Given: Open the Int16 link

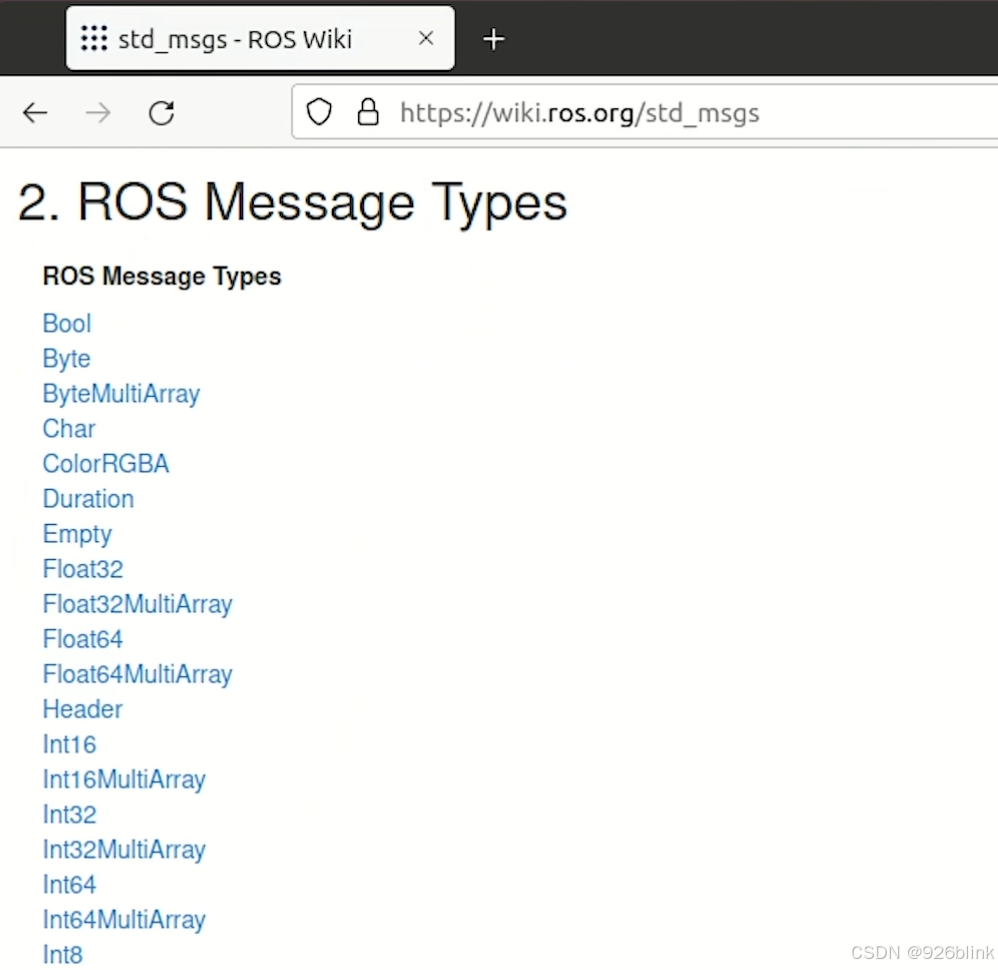Looking at the screenshot, I should pos(69,745).
